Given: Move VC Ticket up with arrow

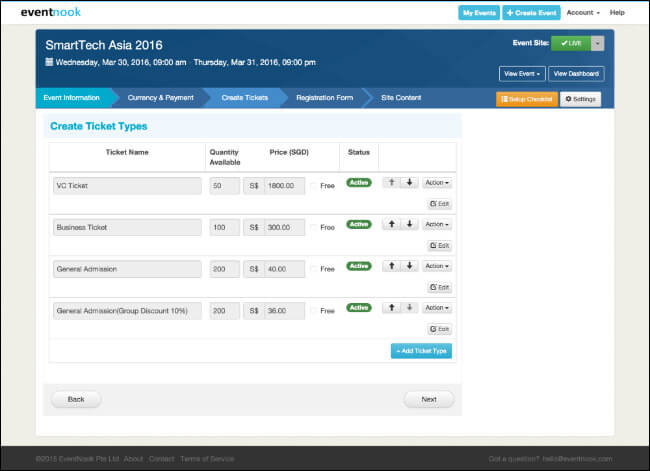Looking at the screenshot, I should (391, 182).
